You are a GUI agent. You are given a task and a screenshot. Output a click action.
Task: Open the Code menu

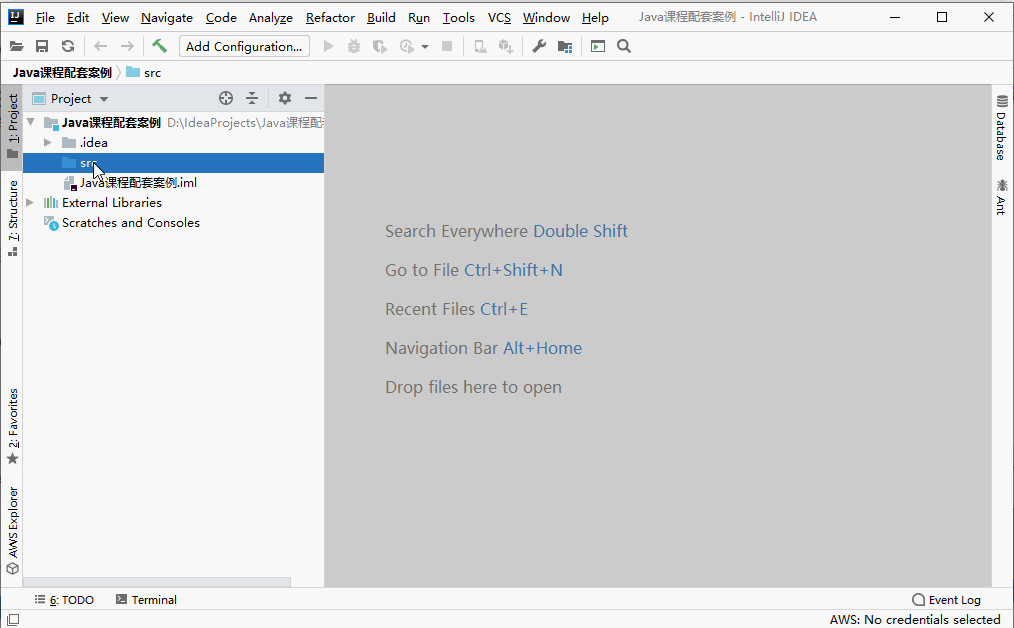[221, 17]
